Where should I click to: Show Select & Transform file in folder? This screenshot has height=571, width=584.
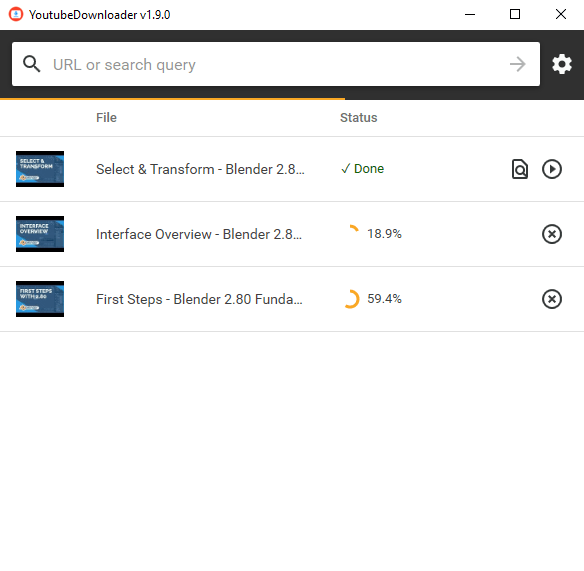[520, 169]
